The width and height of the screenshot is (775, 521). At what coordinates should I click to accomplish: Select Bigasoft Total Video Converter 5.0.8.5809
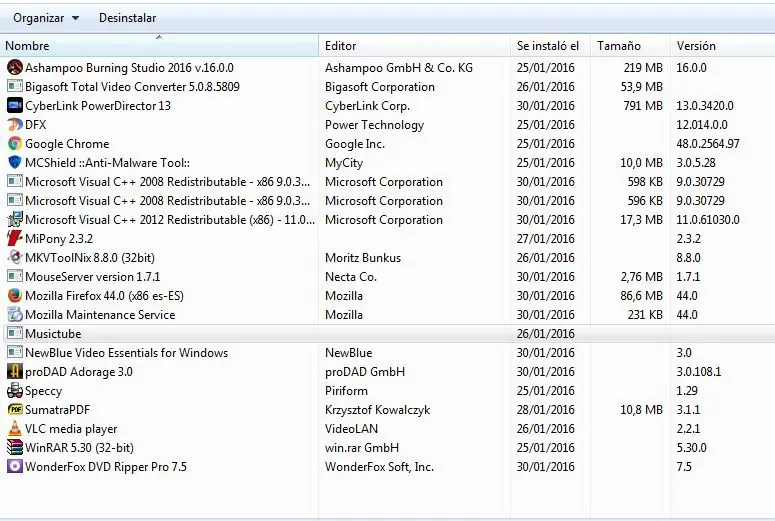[x=132, y=87]
